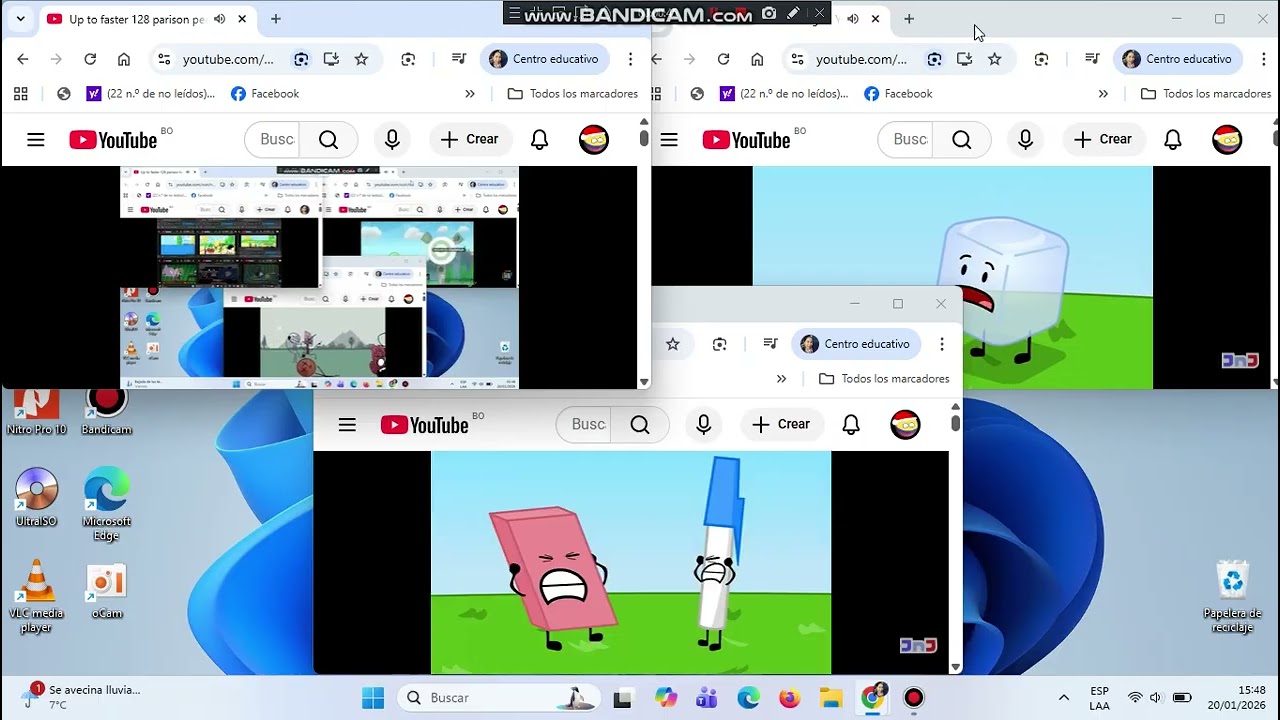Image resolution: width=1280 pixels, height=720 pixels.
Task: Open File Explorer from the taskbar
Action: pyautogui.click(x=831, y=698)
